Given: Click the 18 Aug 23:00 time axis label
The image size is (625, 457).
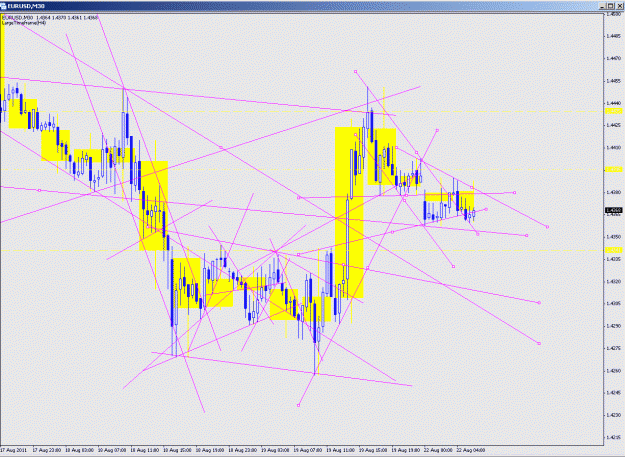Looking at the screenshot, I should click(x=242, y=450).
